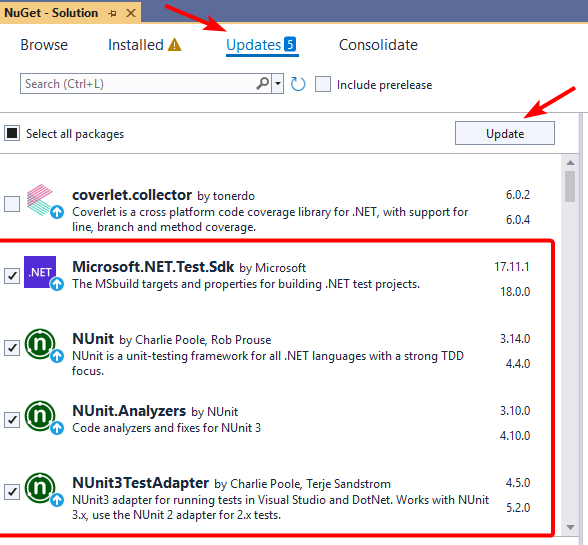Select the NUnit.Analyzers package title

(x=129, y=411)
